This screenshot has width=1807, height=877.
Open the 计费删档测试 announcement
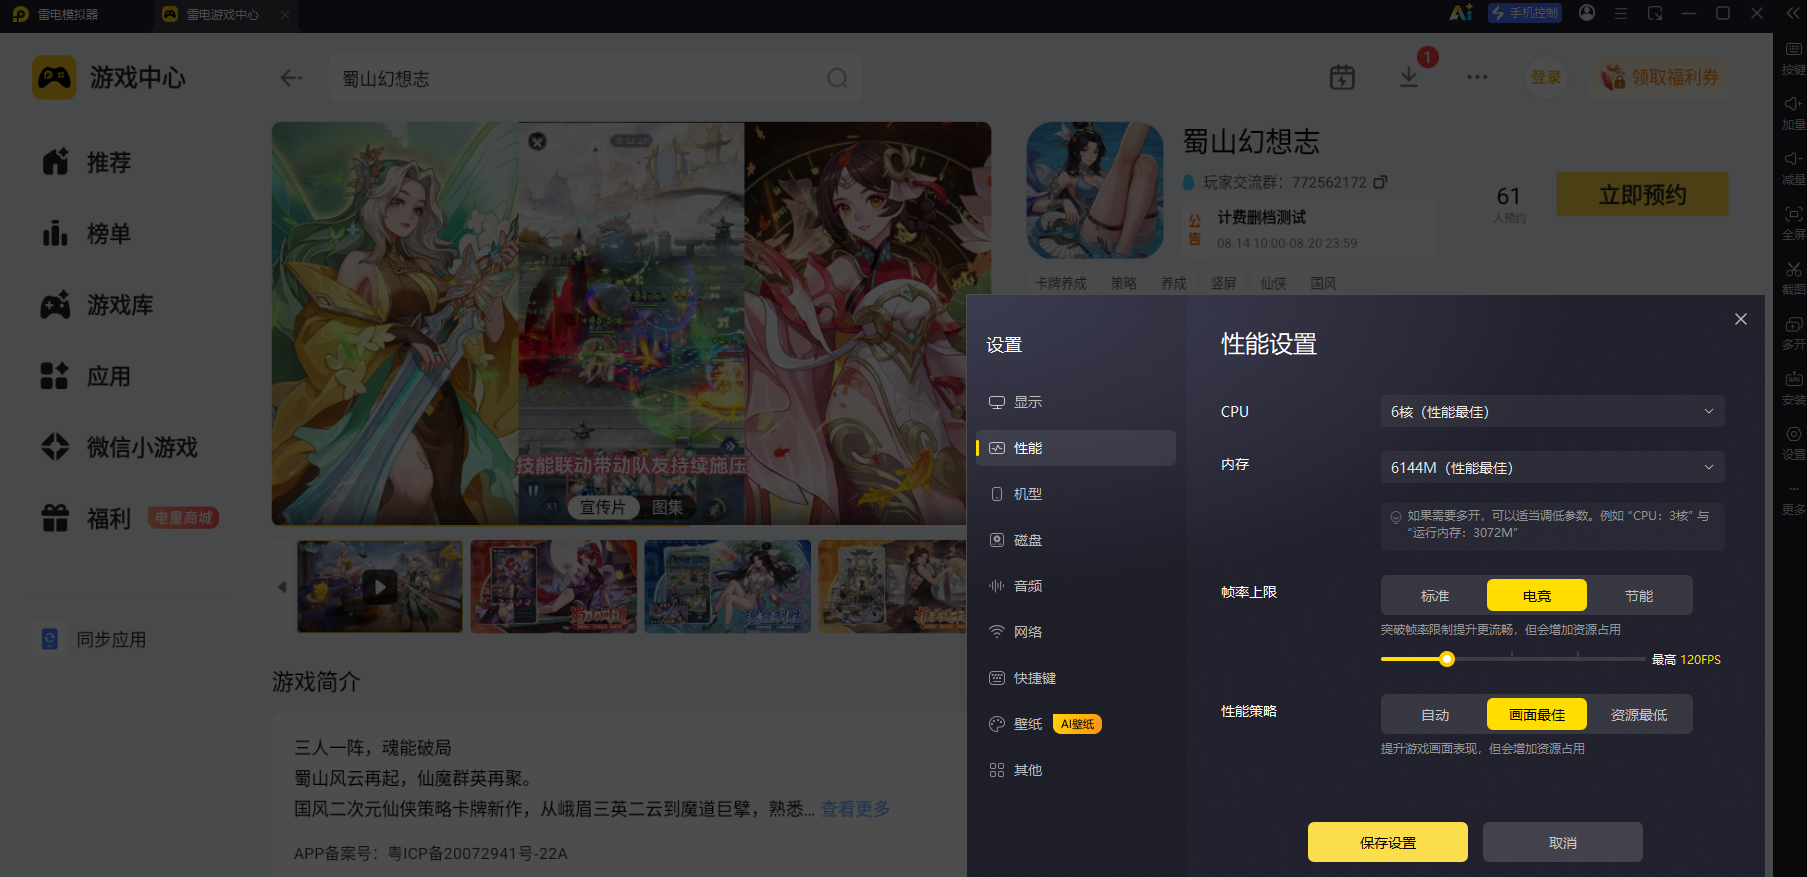(x=1308, y=229)
